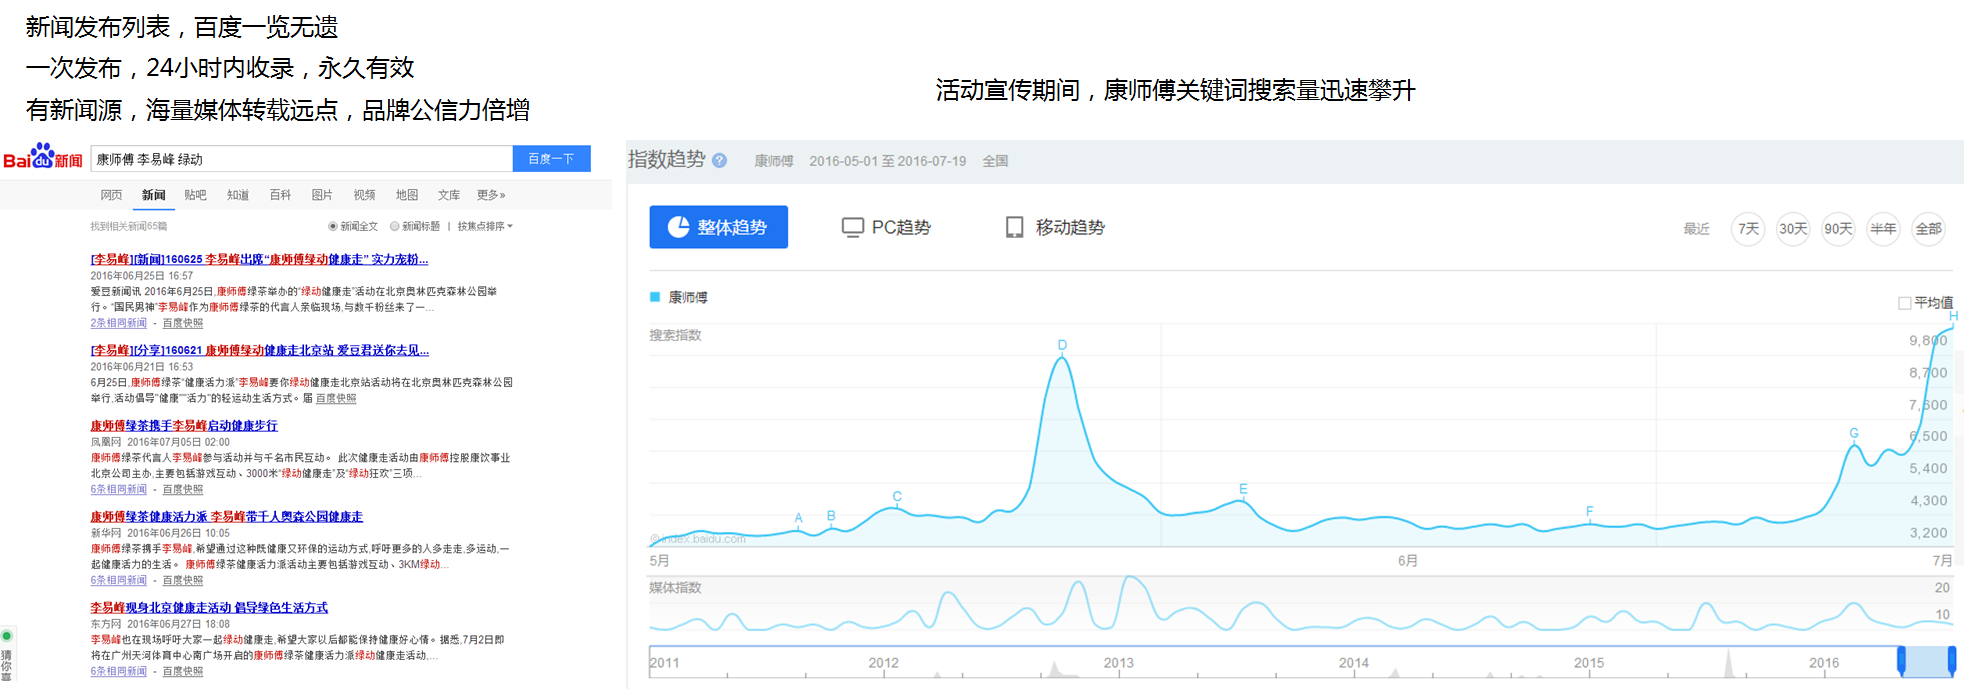Select the 30天 time range button
Image resolution: width=1964 pixels, height=689 pixels.
click(1792, 229)
